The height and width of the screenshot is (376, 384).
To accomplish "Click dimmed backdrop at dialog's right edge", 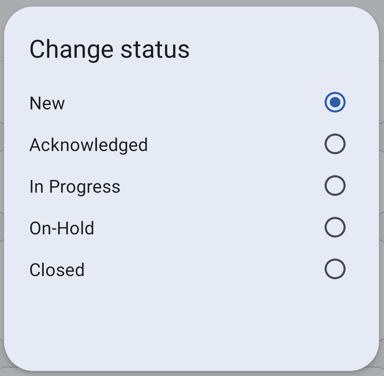I will [382, 187].
